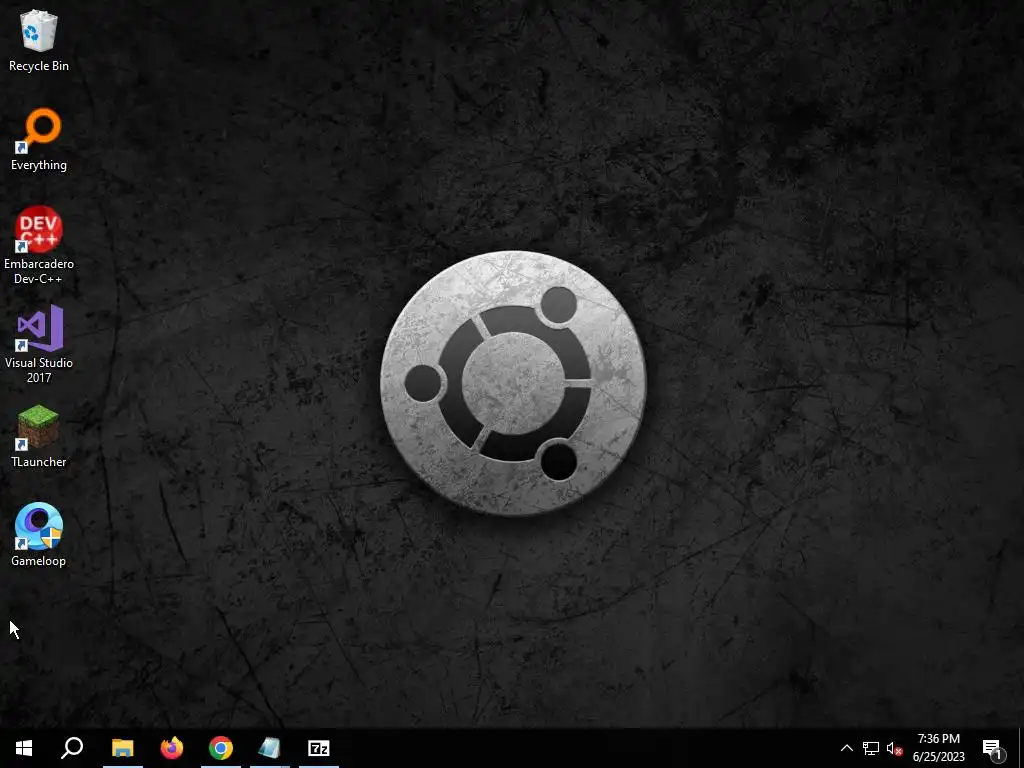Image resolution: width=1024 pixels, height=768 pixels.
Task: Open the blue notepad app on the taskbar
Action: click(270, 748)
